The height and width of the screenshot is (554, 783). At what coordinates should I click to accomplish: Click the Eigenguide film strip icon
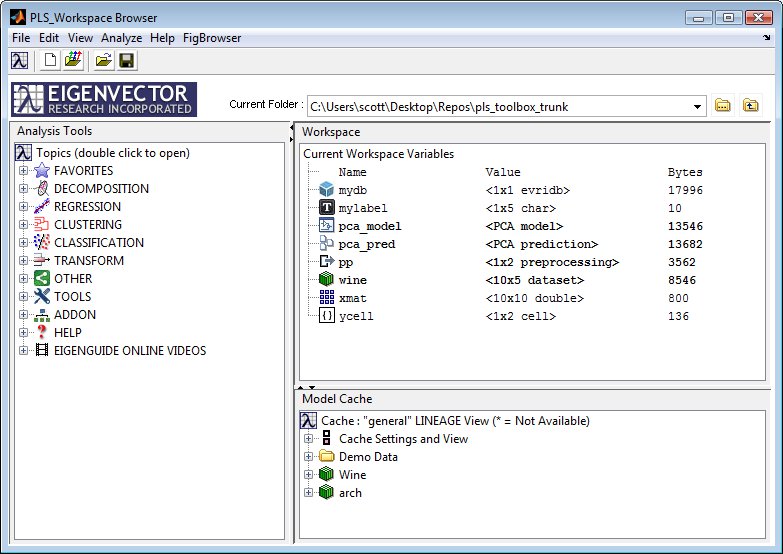click(42, 350)
